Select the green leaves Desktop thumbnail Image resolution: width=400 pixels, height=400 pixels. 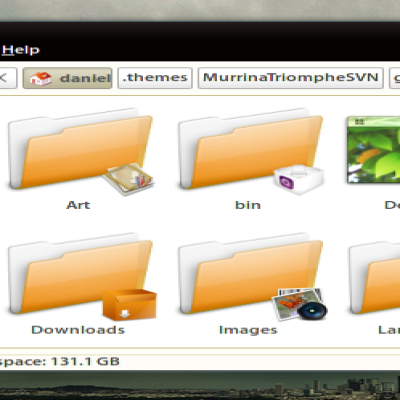373,150
